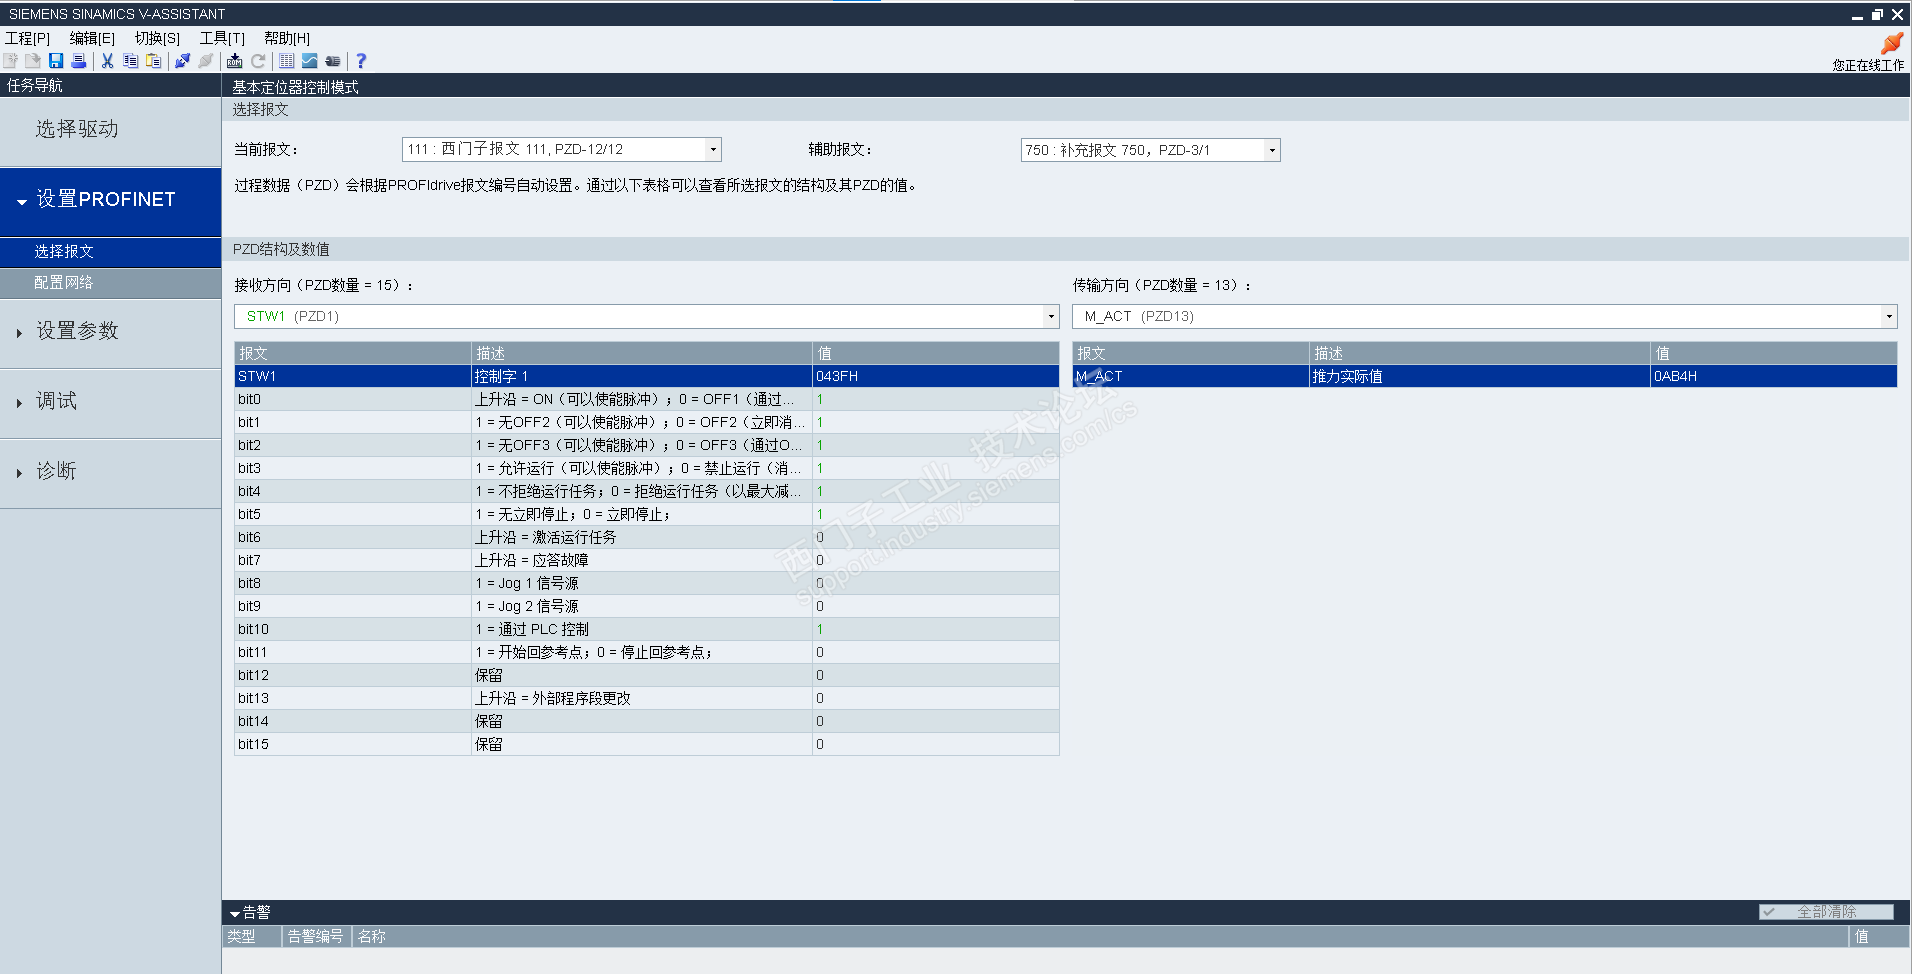Save the project with the floppy disk icon
The width and height of the screenshot is (1913, 974).
point(56,61)
